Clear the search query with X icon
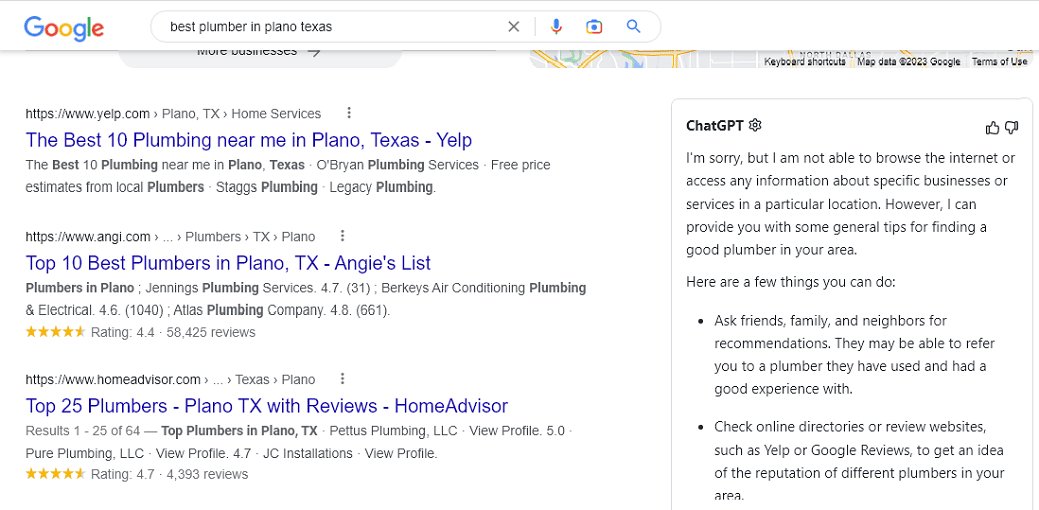The width and height of the screenshot is (1039, 510). pos(514,26)
